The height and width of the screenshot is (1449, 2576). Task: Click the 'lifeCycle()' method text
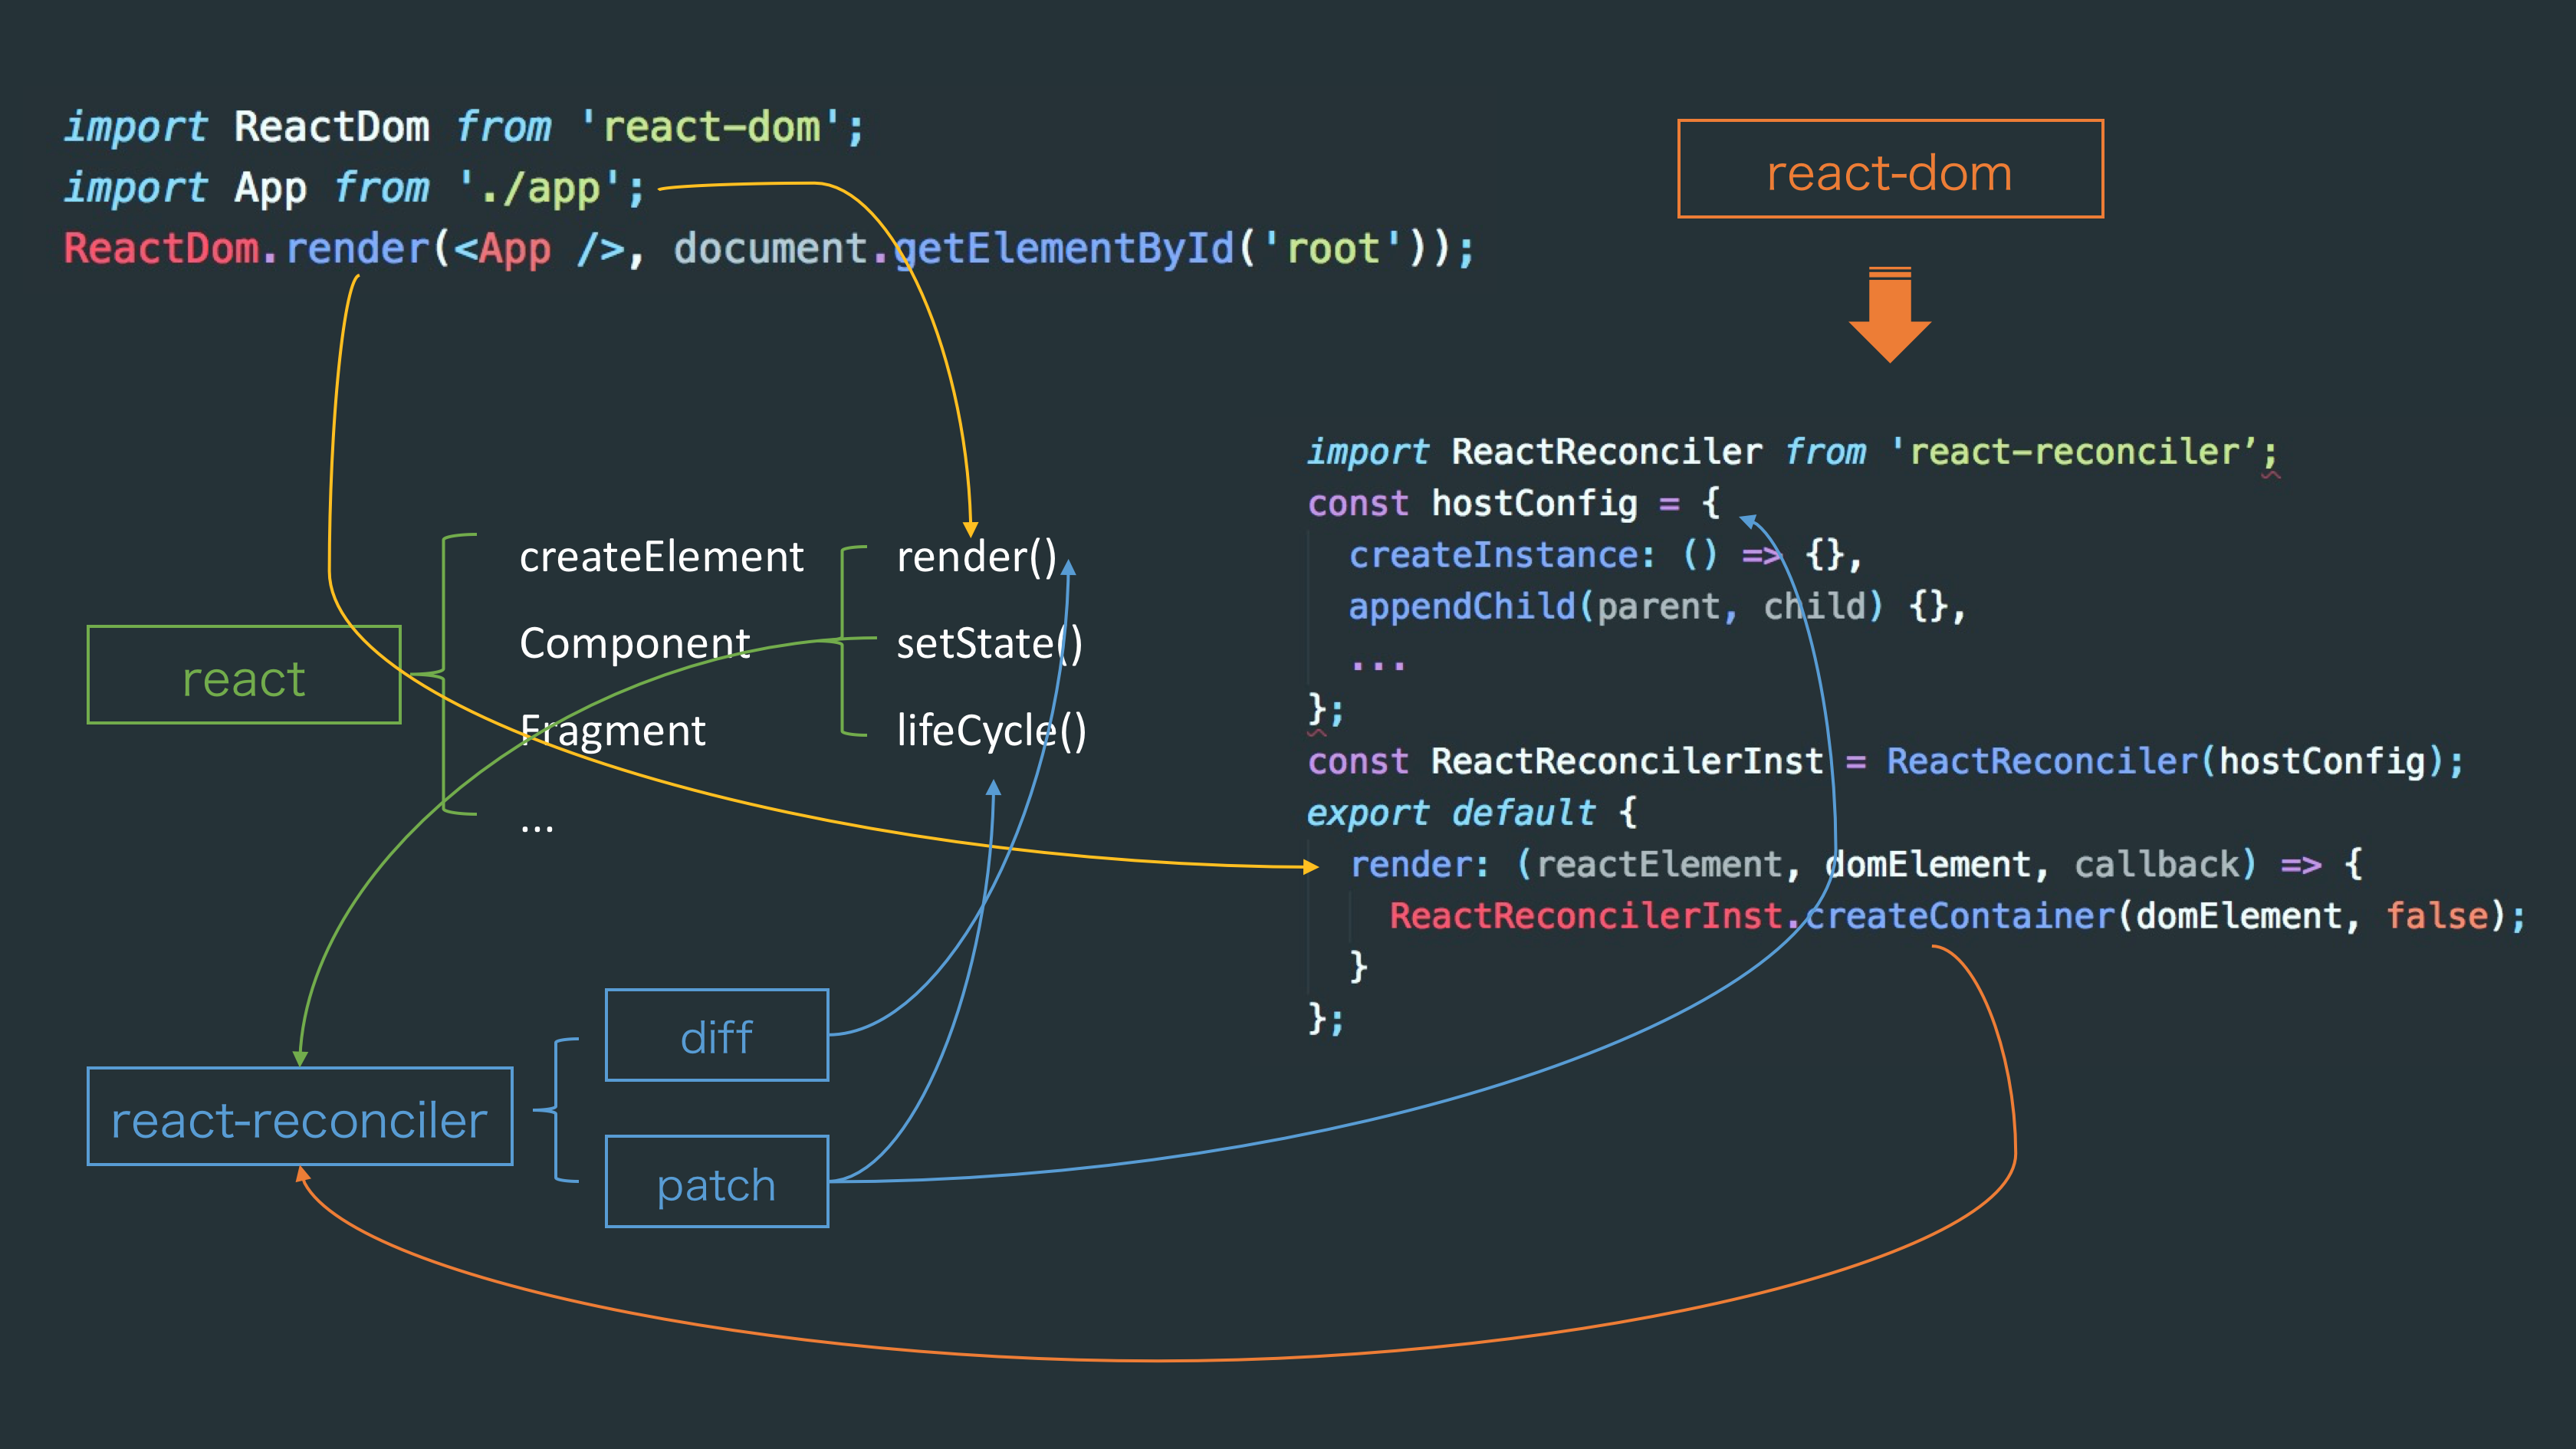click(x=991, y=731)
